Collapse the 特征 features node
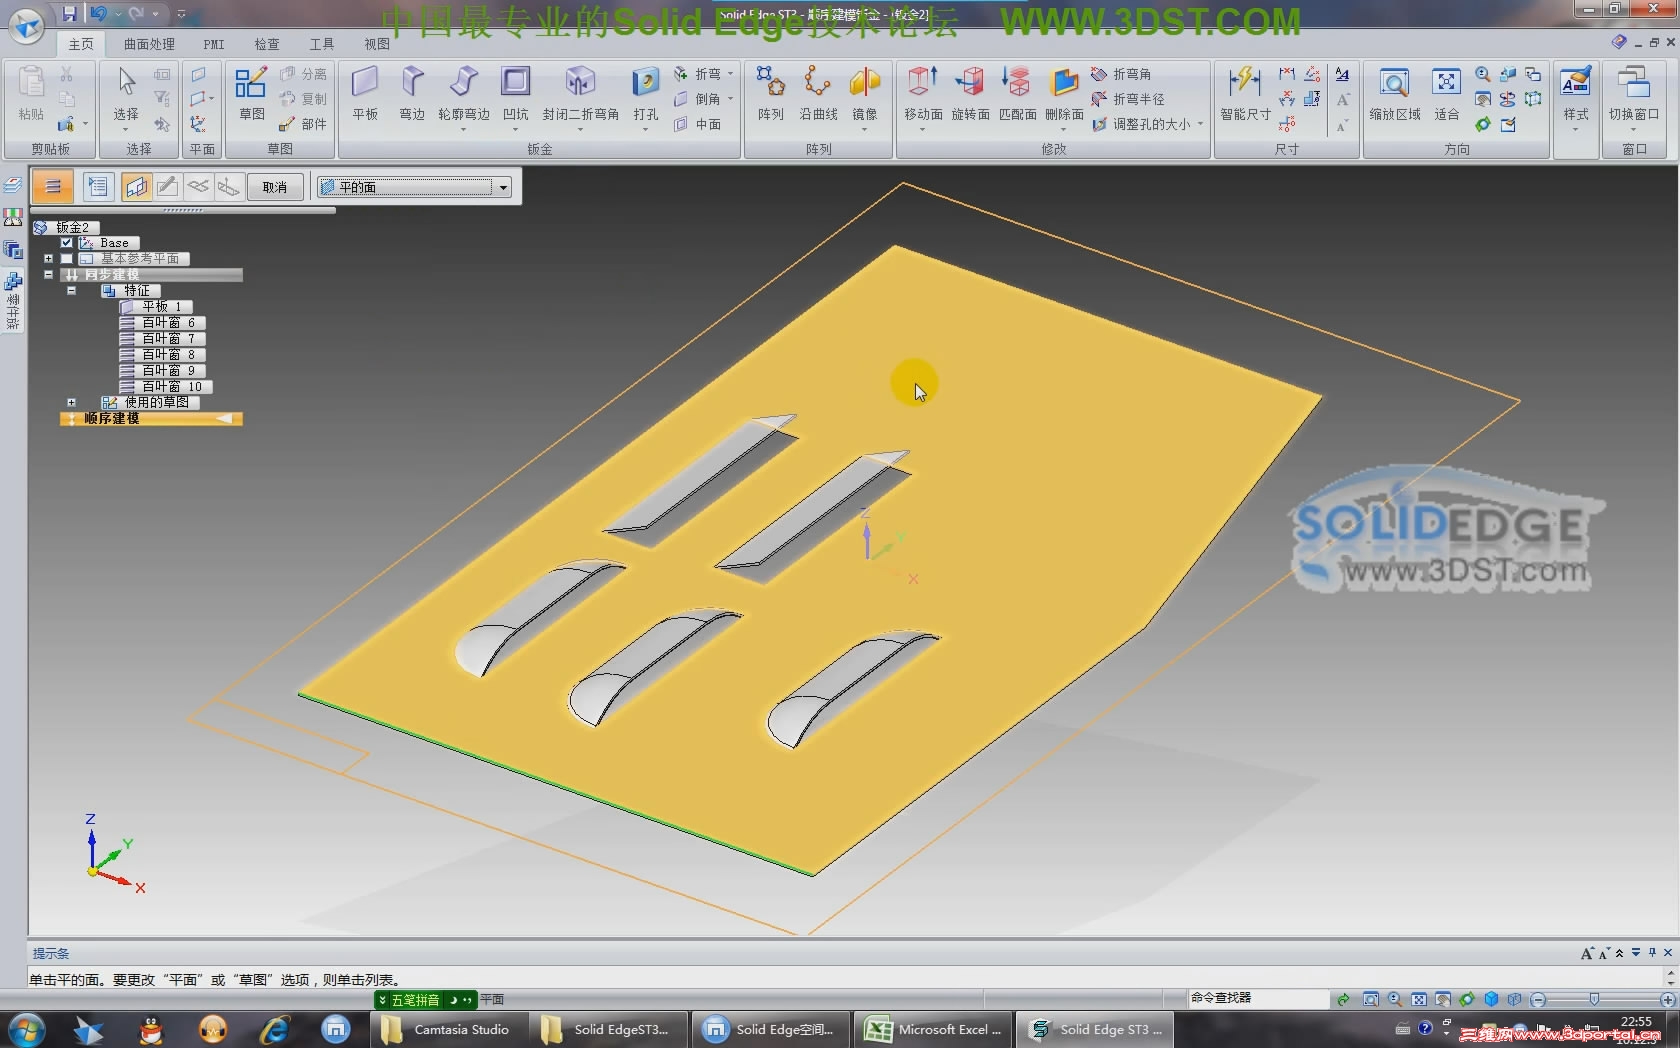This screenshot has width=1680, height=1048. 72,291
